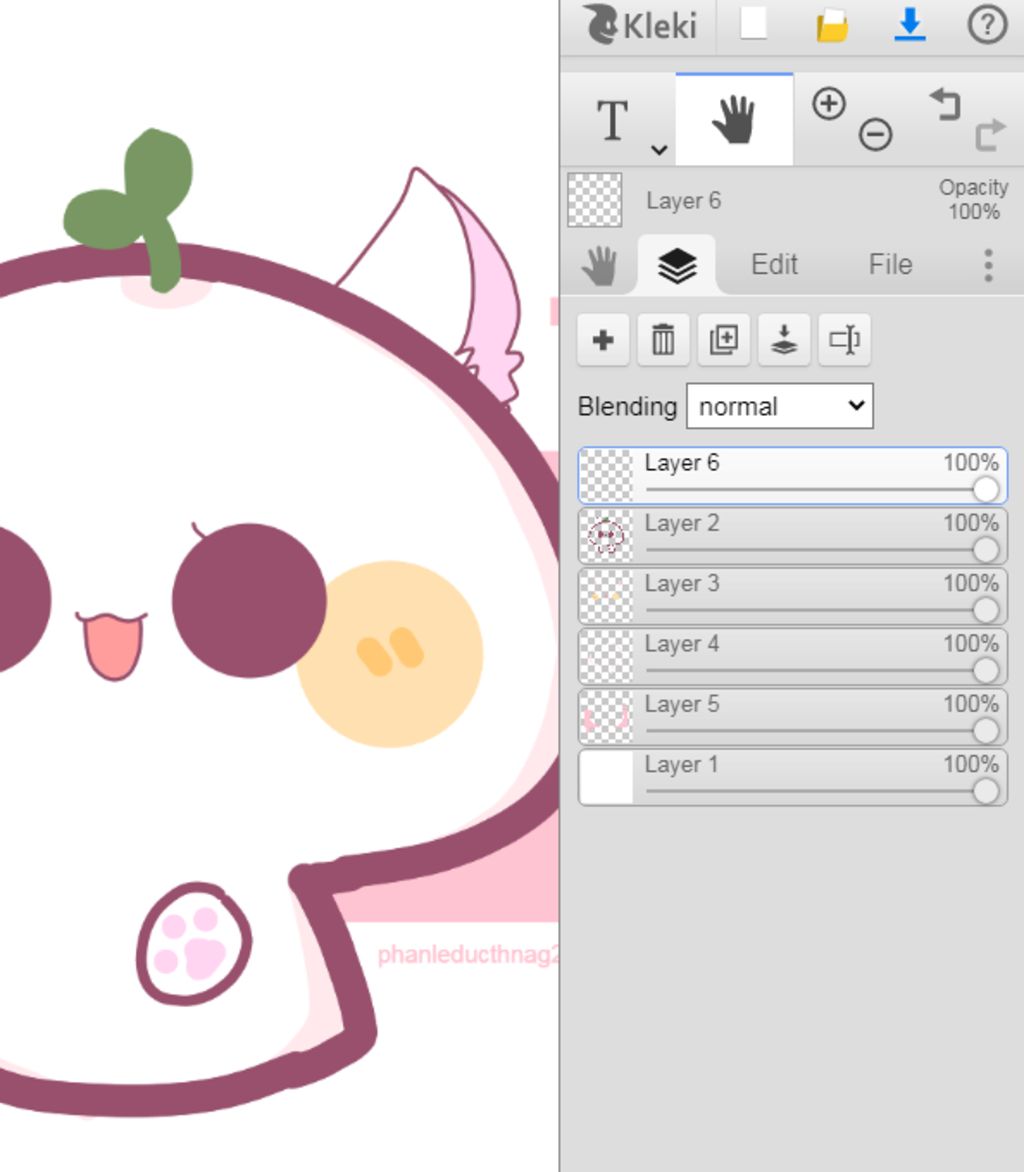The width and height of the screenshot is (1024, 1172).
Task: Create a new image with blank page icon
Action: pos(753,24)
